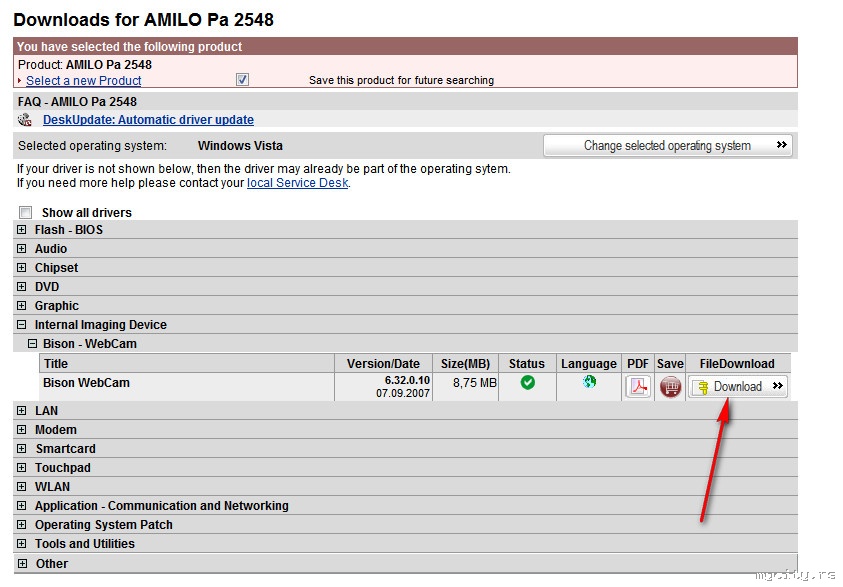Expand the Other category
This screenshot has height=587, width=843.
coord(22,563)
